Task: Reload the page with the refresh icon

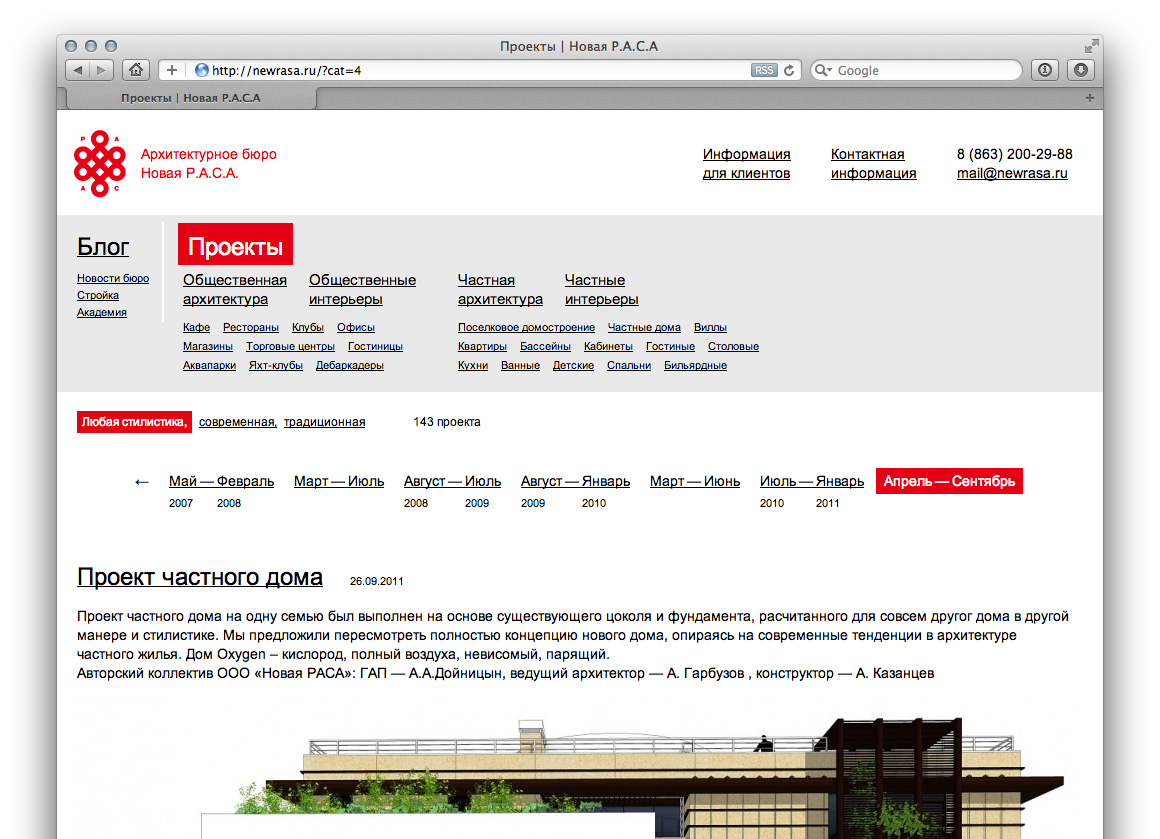Action: 789,70
